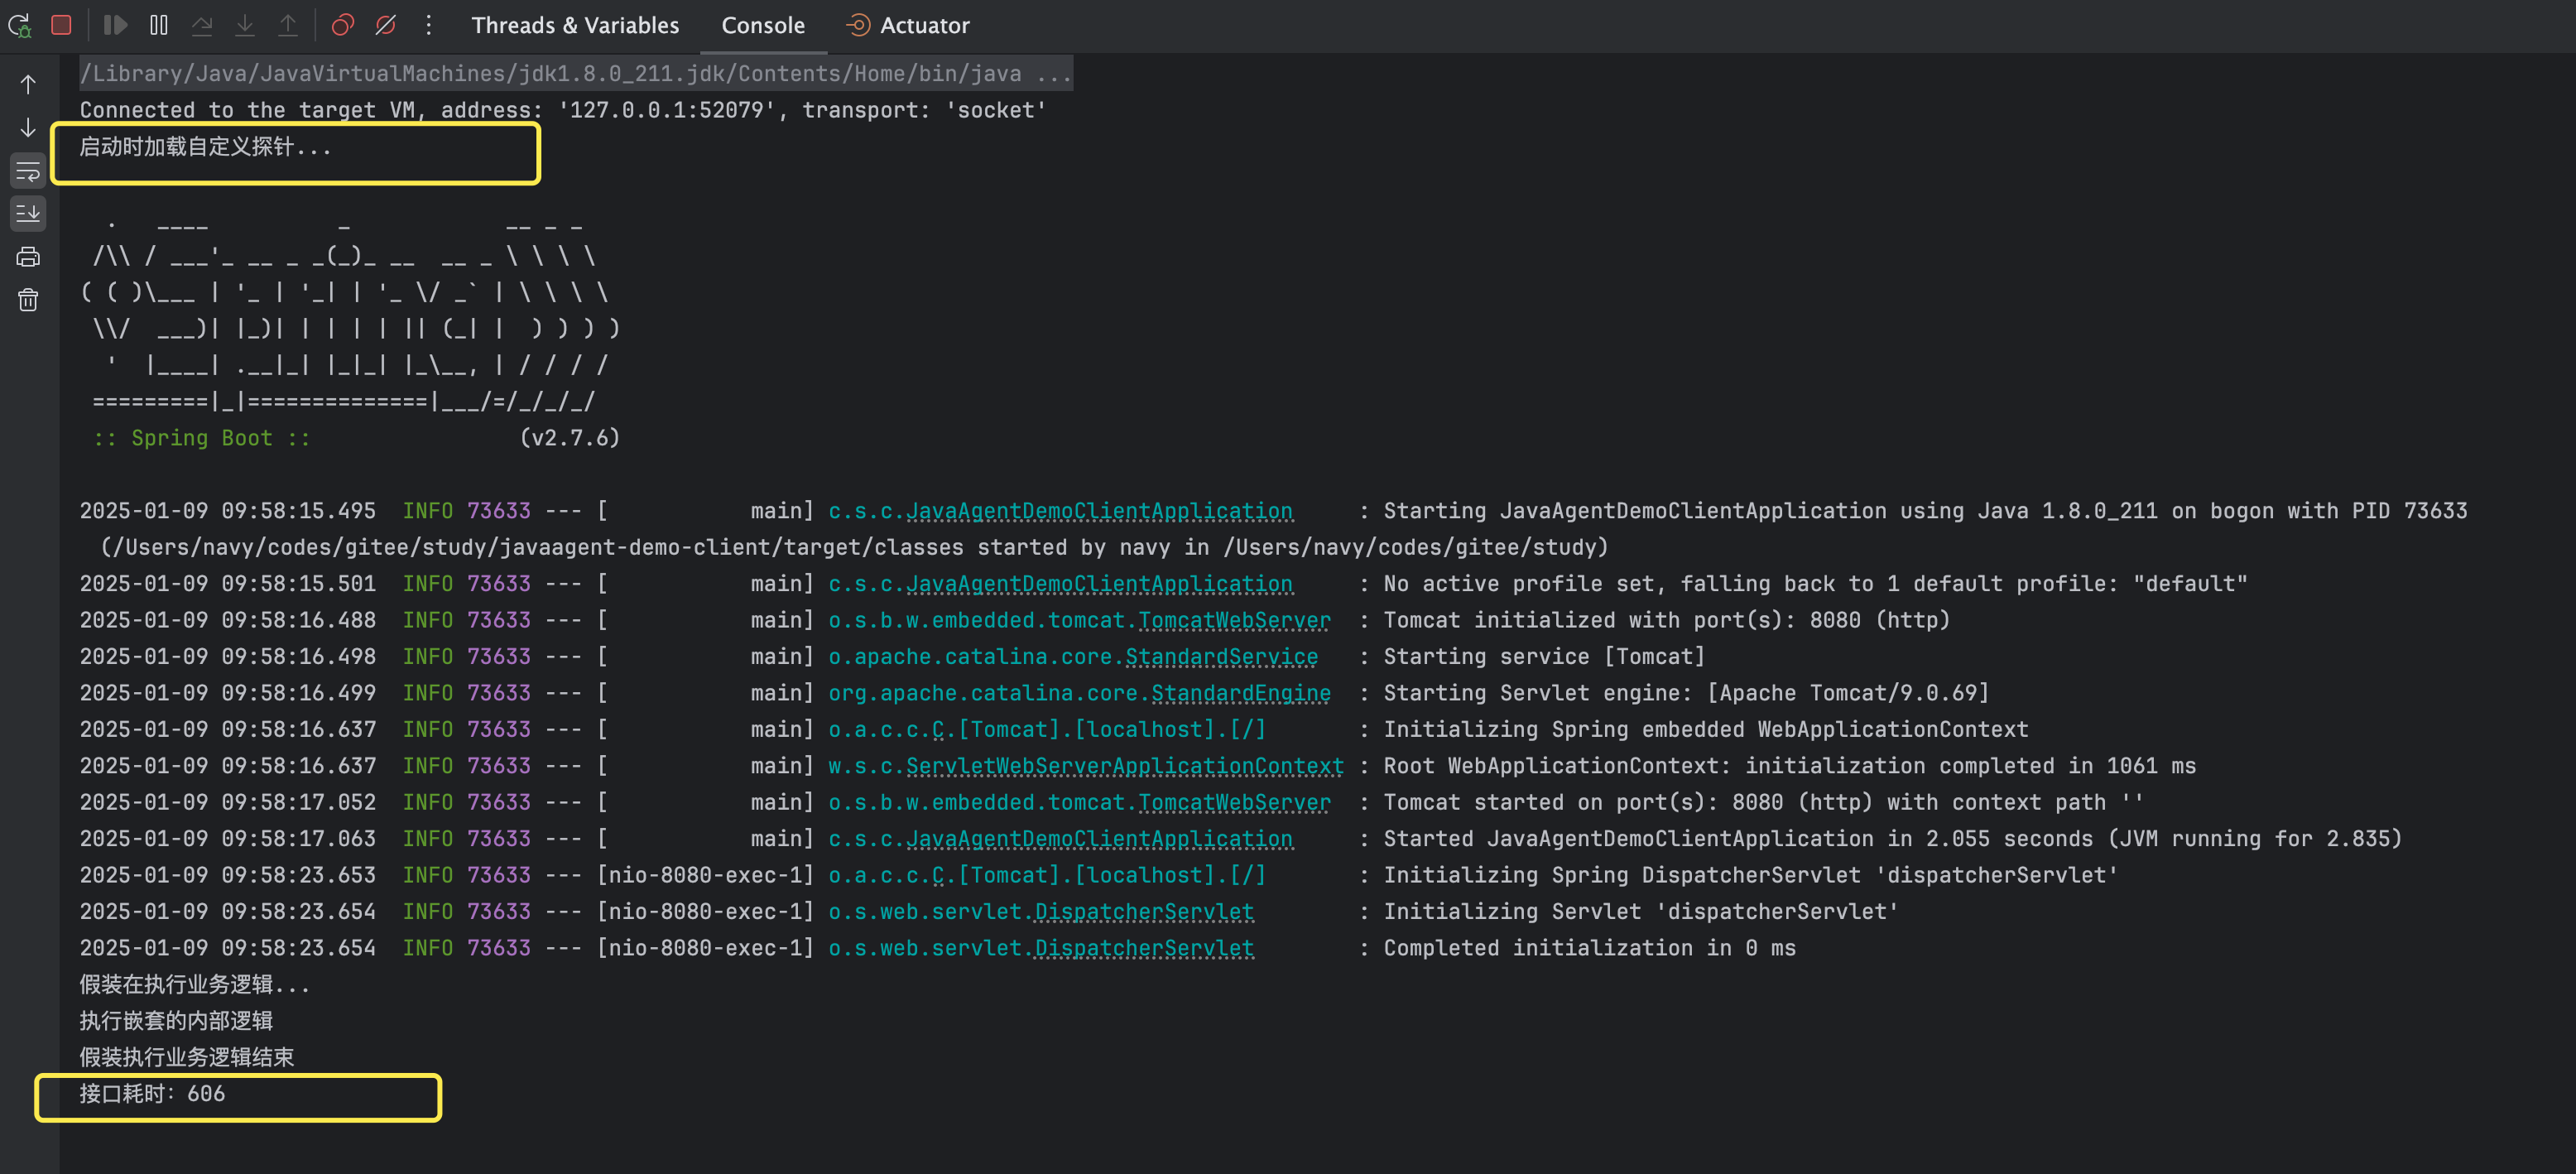Click the Step Over icon
The height and width of the screenshot is (1174, 2576).
click(202, 25)
